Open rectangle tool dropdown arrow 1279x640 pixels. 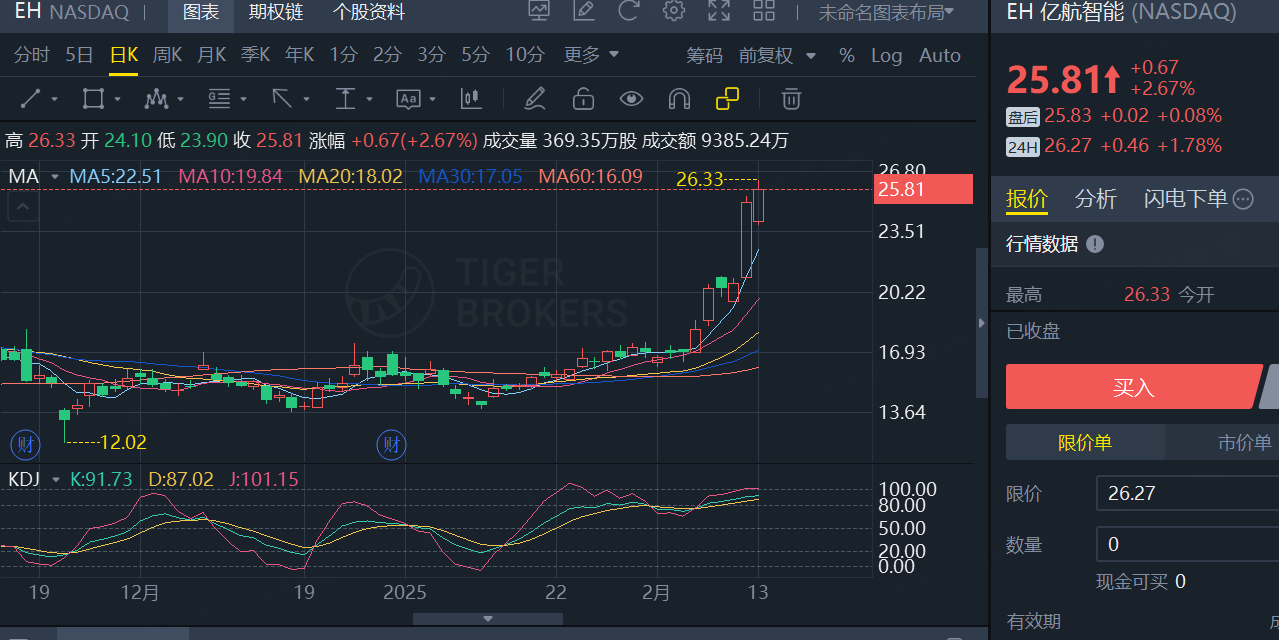[117, 99]
